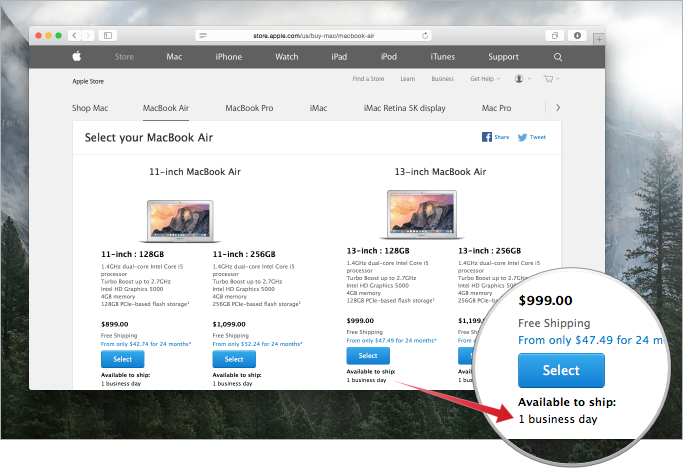Add a new tab with plus button

click(x=599, y=39)
